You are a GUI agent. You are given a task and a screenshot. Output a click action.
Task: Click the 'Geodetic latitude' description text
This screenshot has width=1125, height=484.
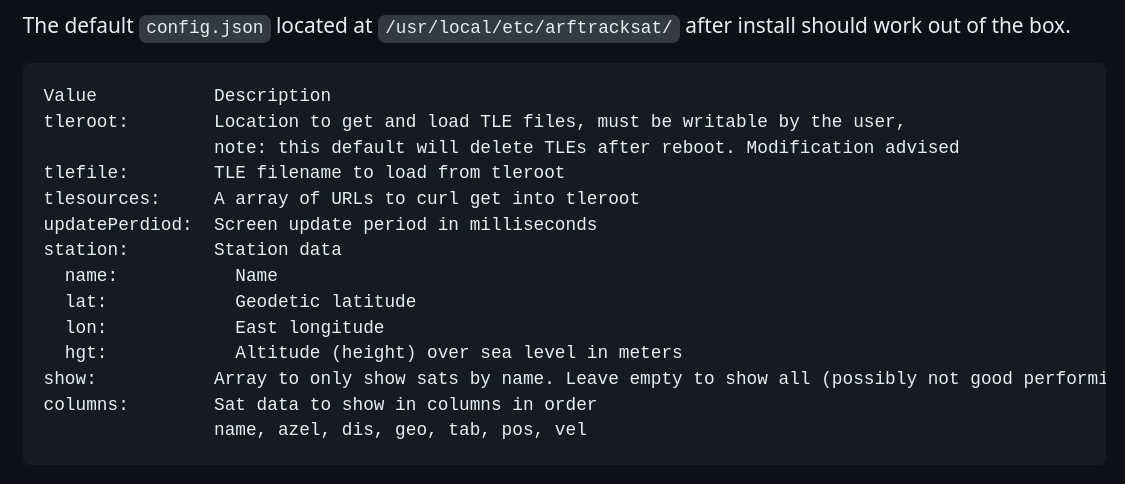(x=325, y=302)
